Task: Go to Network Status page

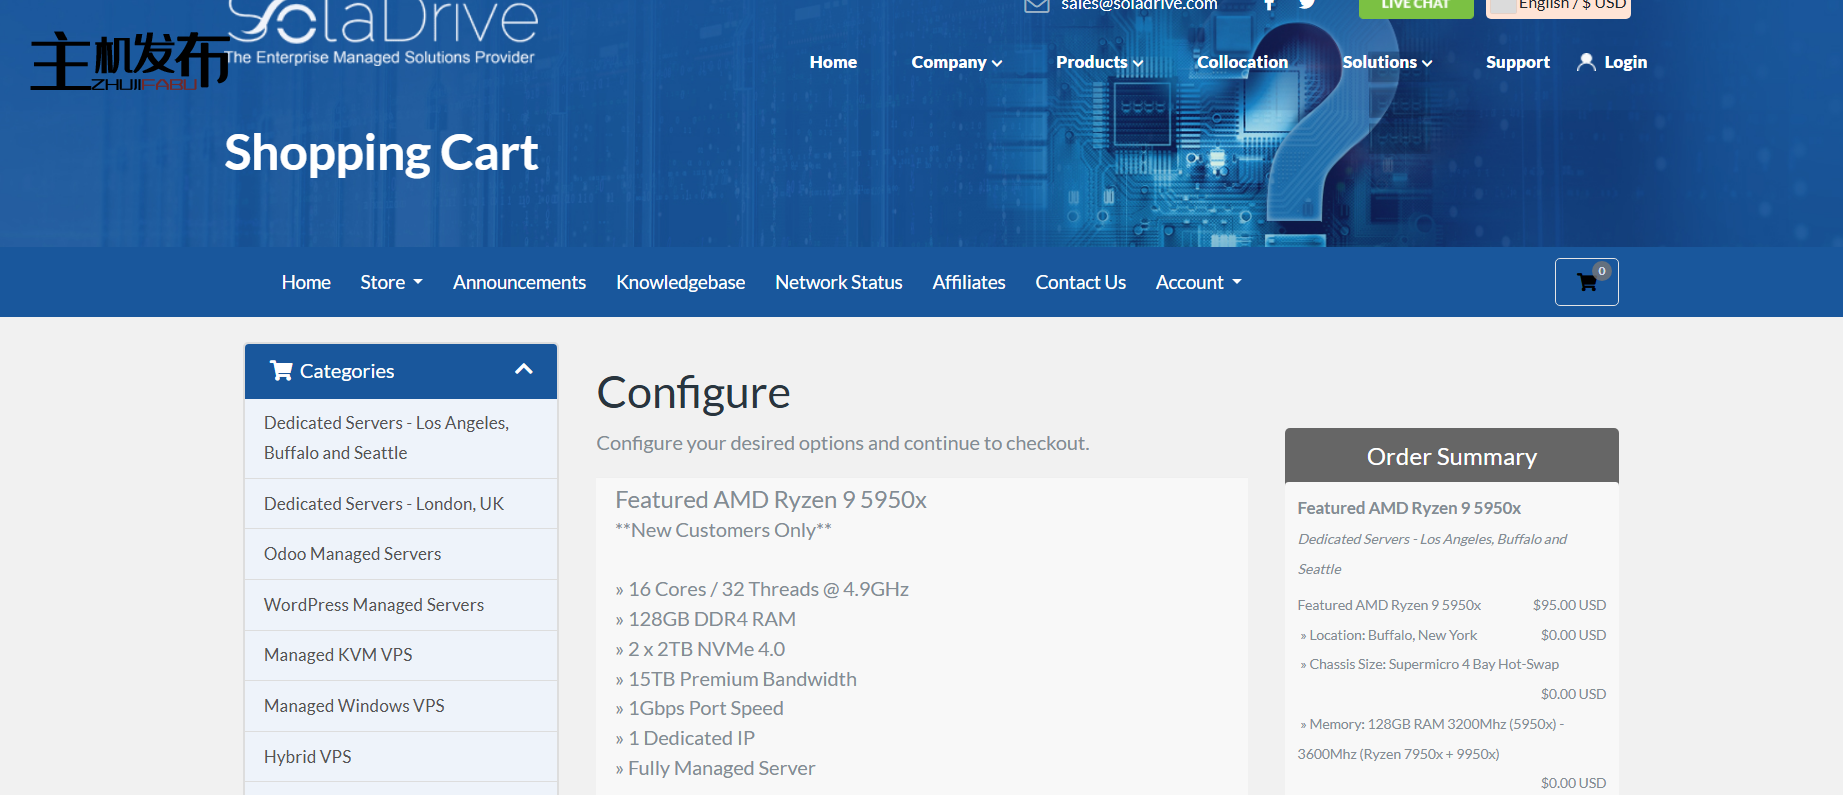Action: click(838, 283)
